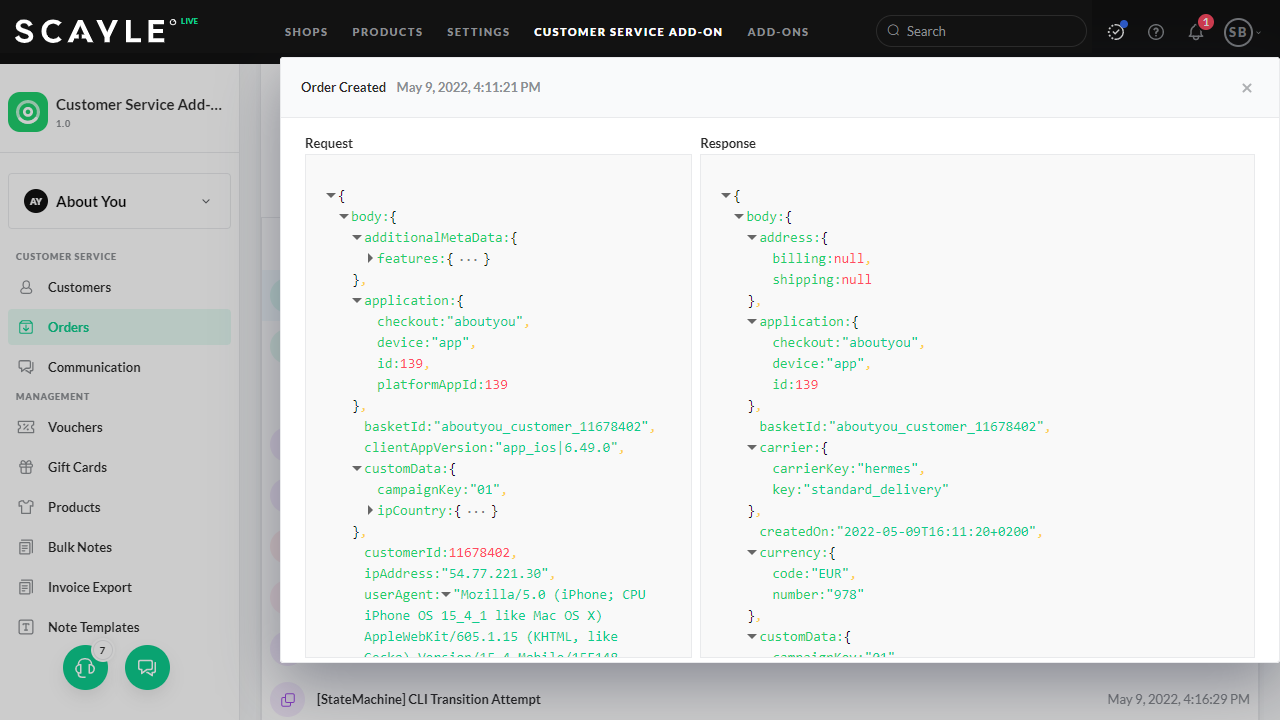Click the Search input field

(x=990, y=31)
